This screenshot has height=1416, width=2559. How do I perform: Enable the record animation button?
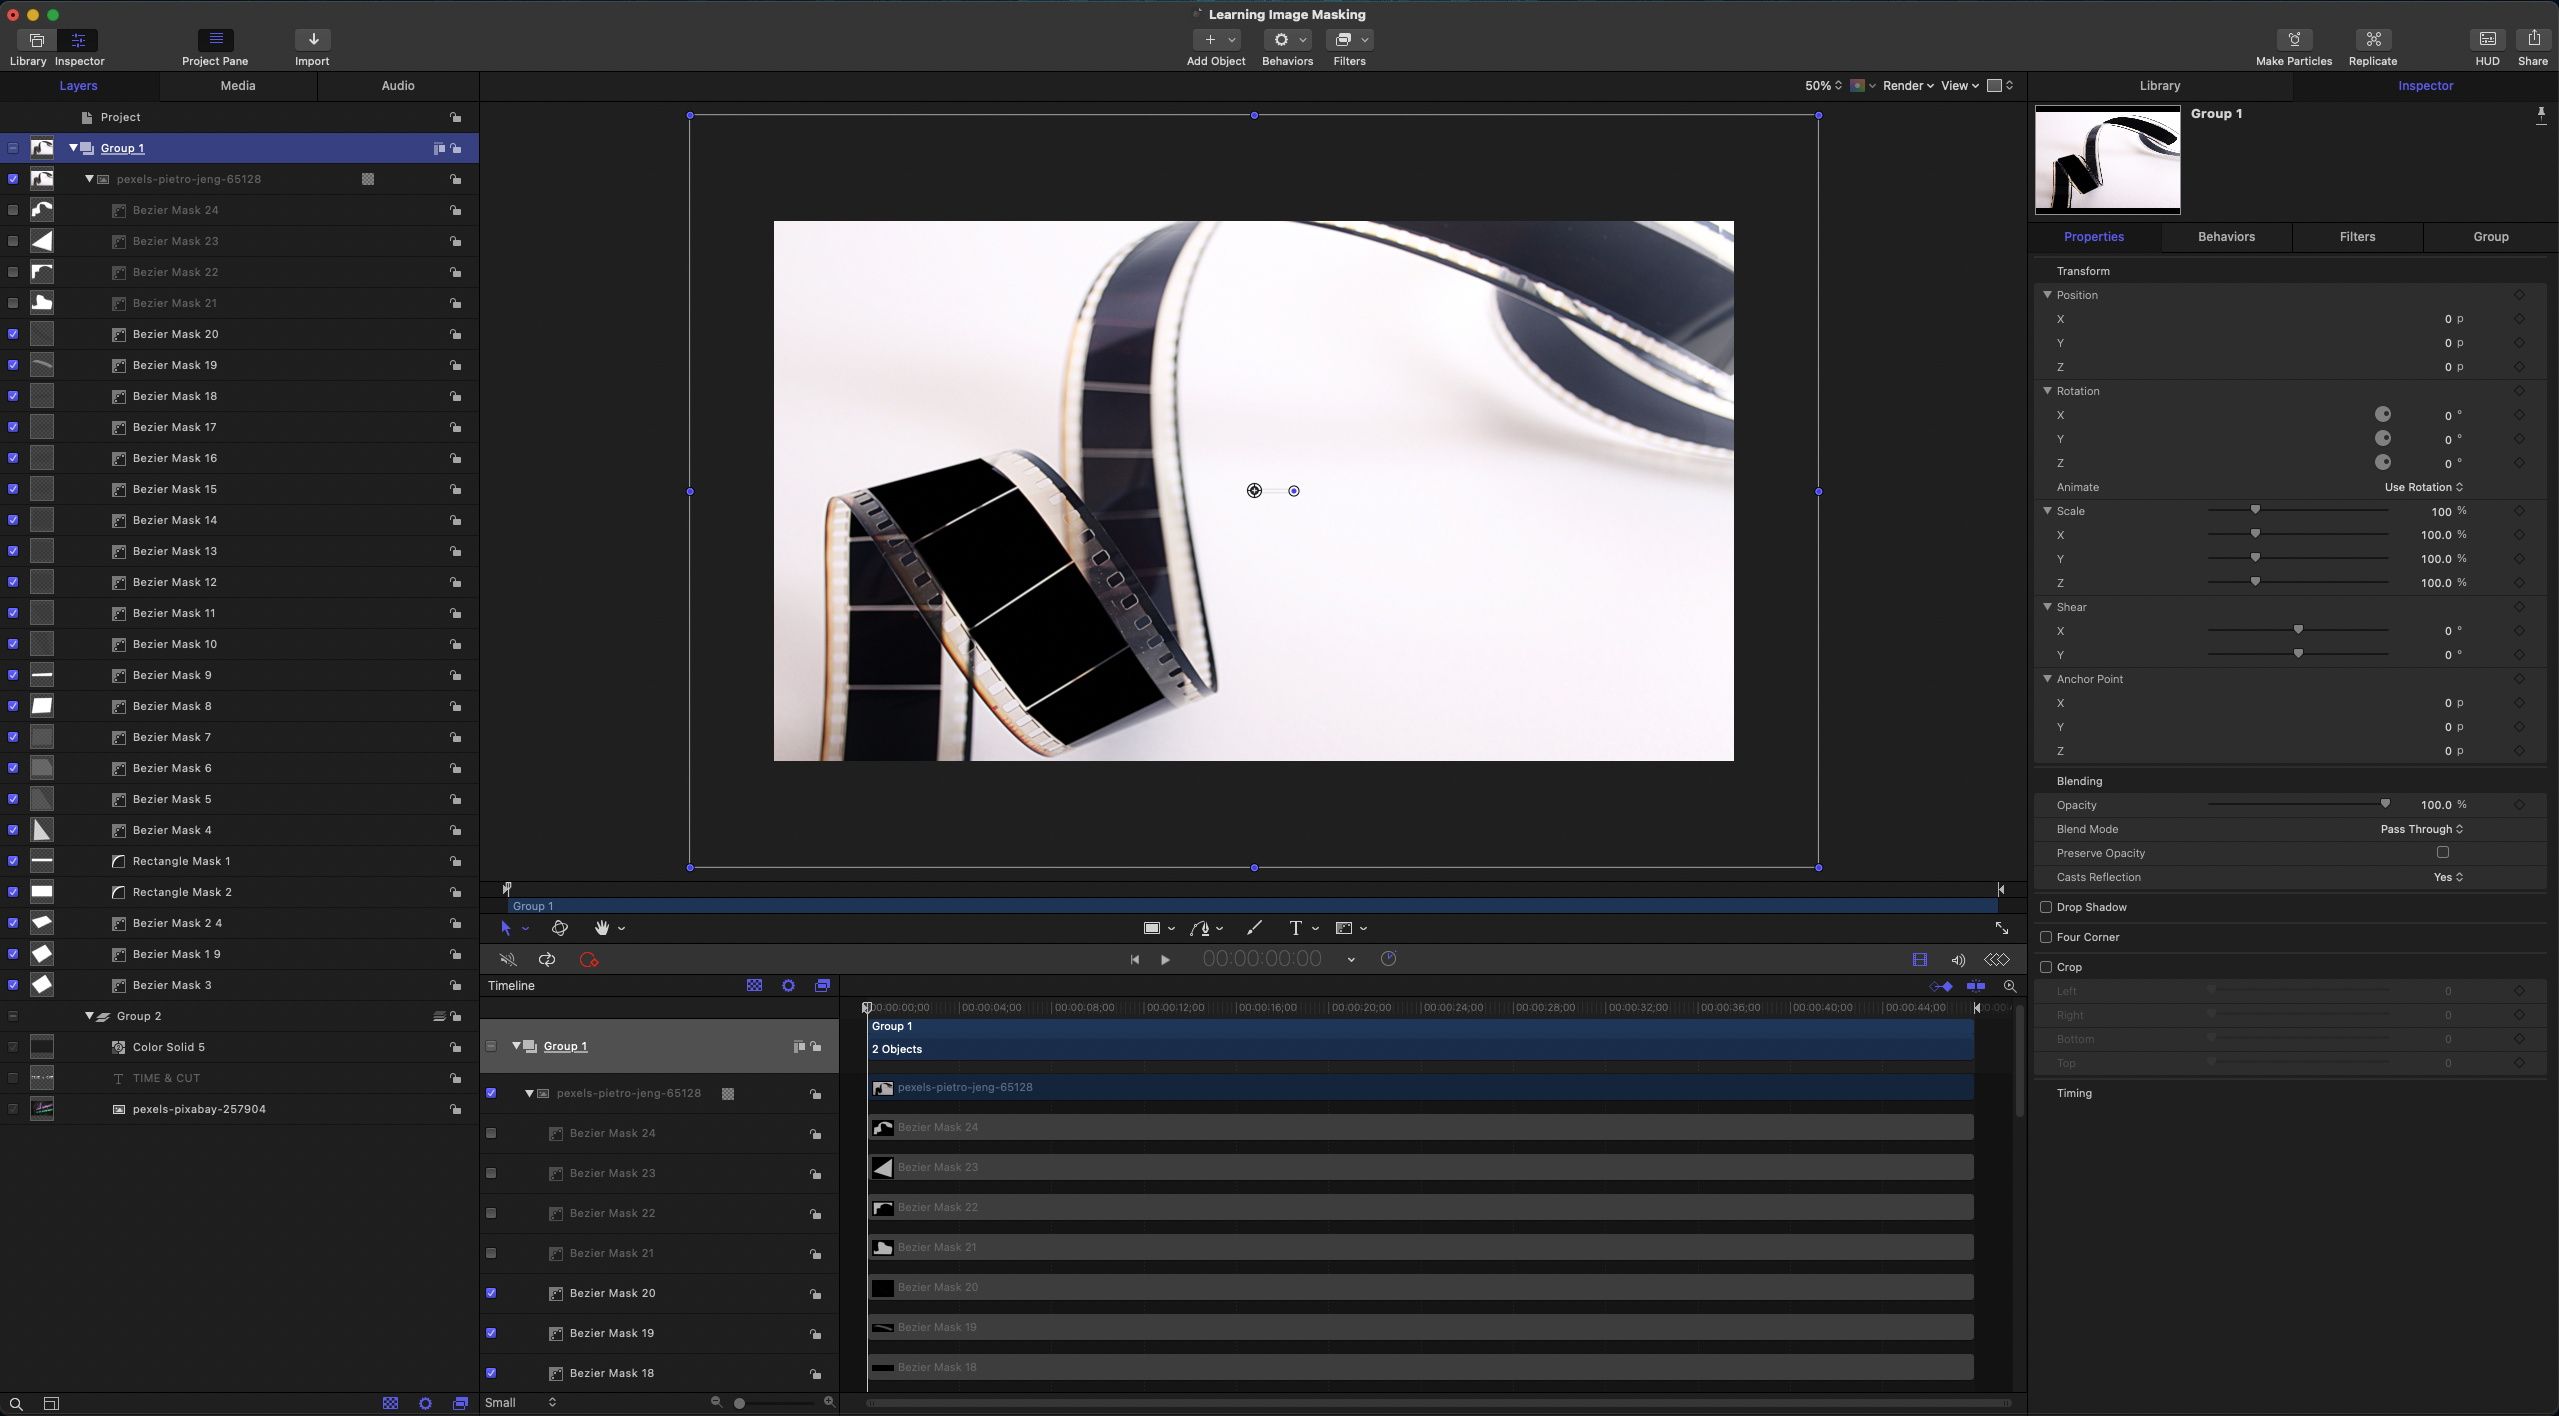pos(589,960)
